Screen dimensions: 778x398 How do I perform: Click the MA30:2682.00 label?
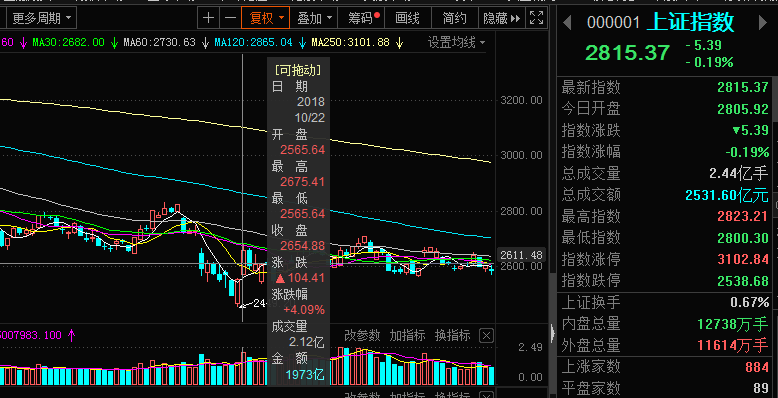click(68, 43)
